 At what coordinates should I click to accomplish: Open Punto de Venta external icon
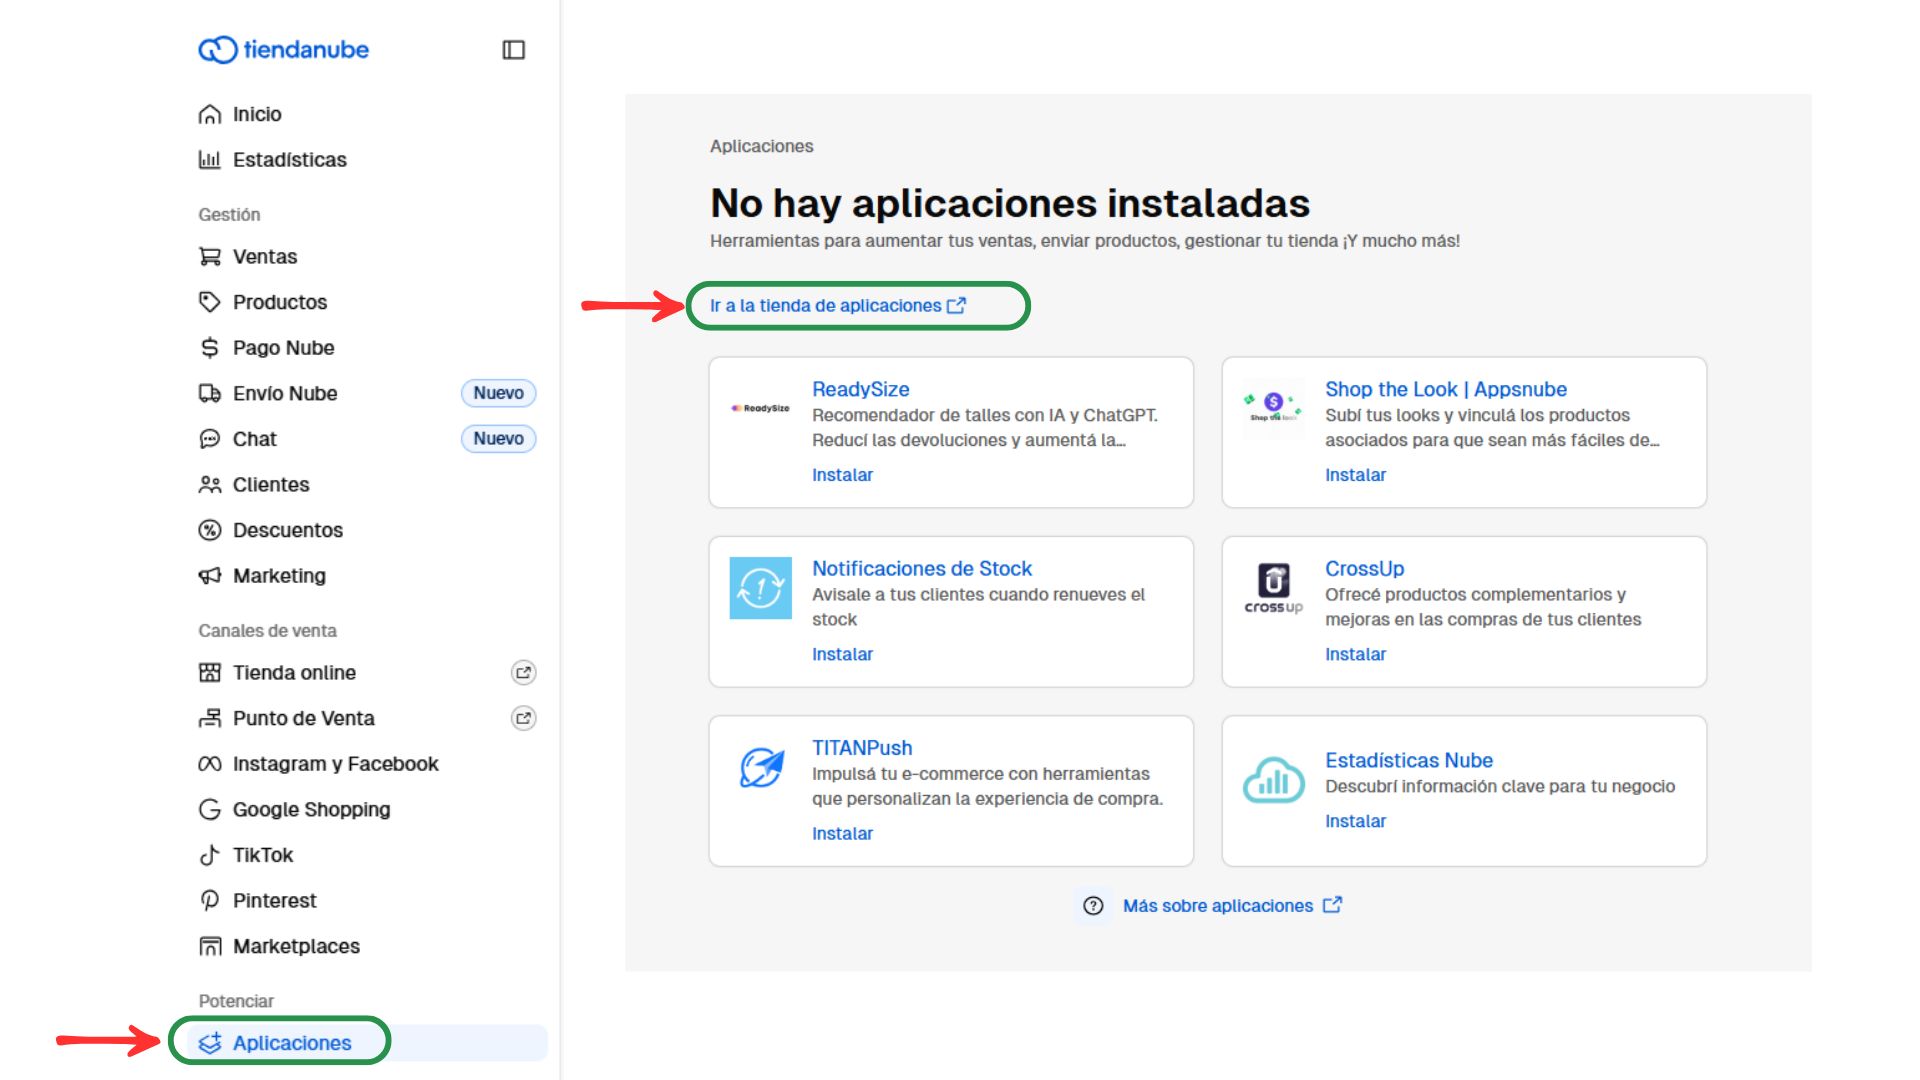point(523,718)
